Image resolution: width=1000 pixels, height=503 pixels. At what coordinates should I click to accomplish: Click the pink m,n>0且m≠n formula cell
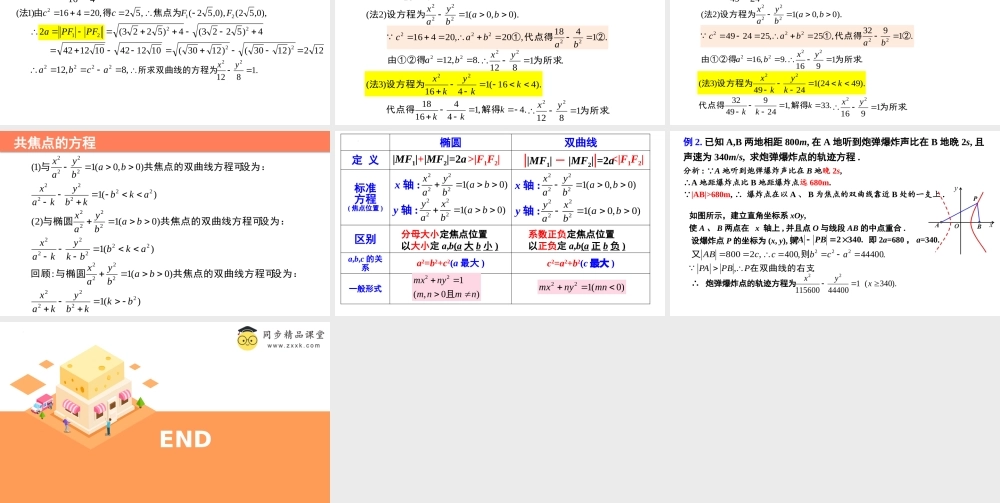coord(446,288)
